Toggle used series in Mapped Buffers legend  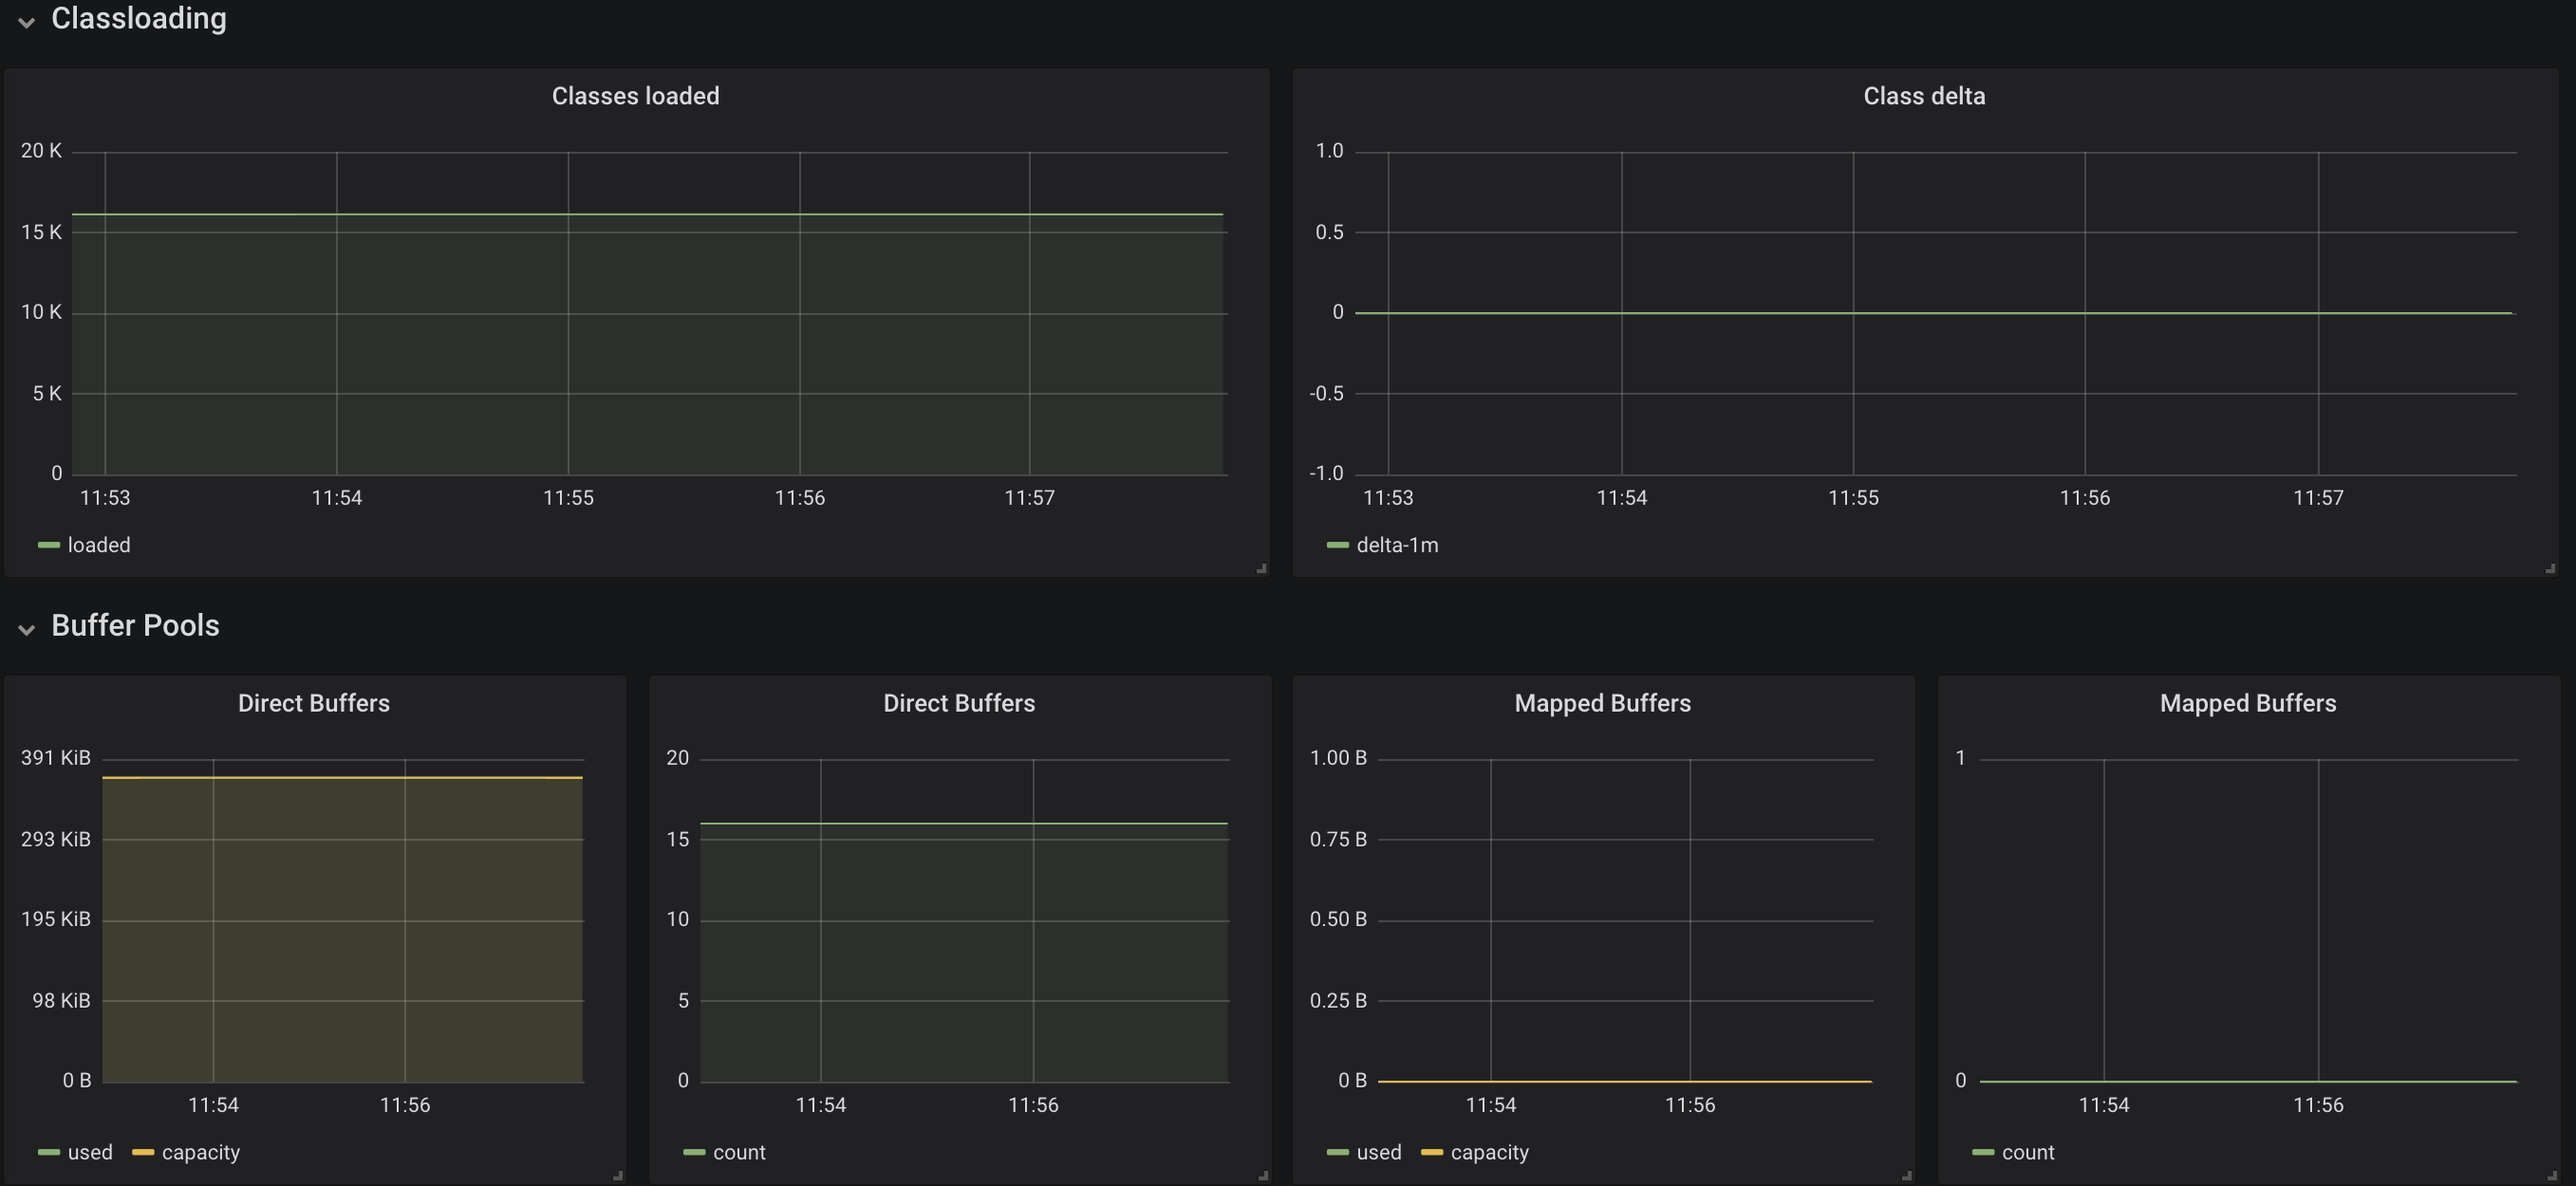[1378, 1152]
